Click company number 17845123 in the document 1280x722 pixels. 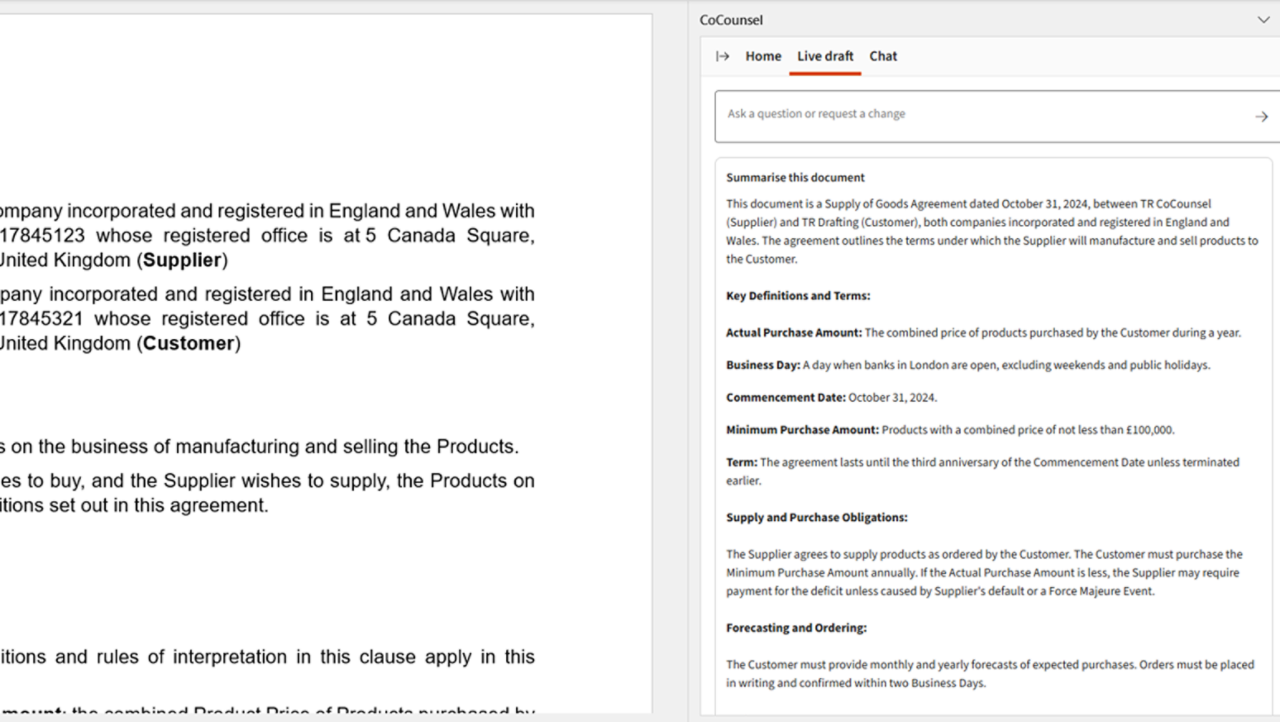pos(42,236)
